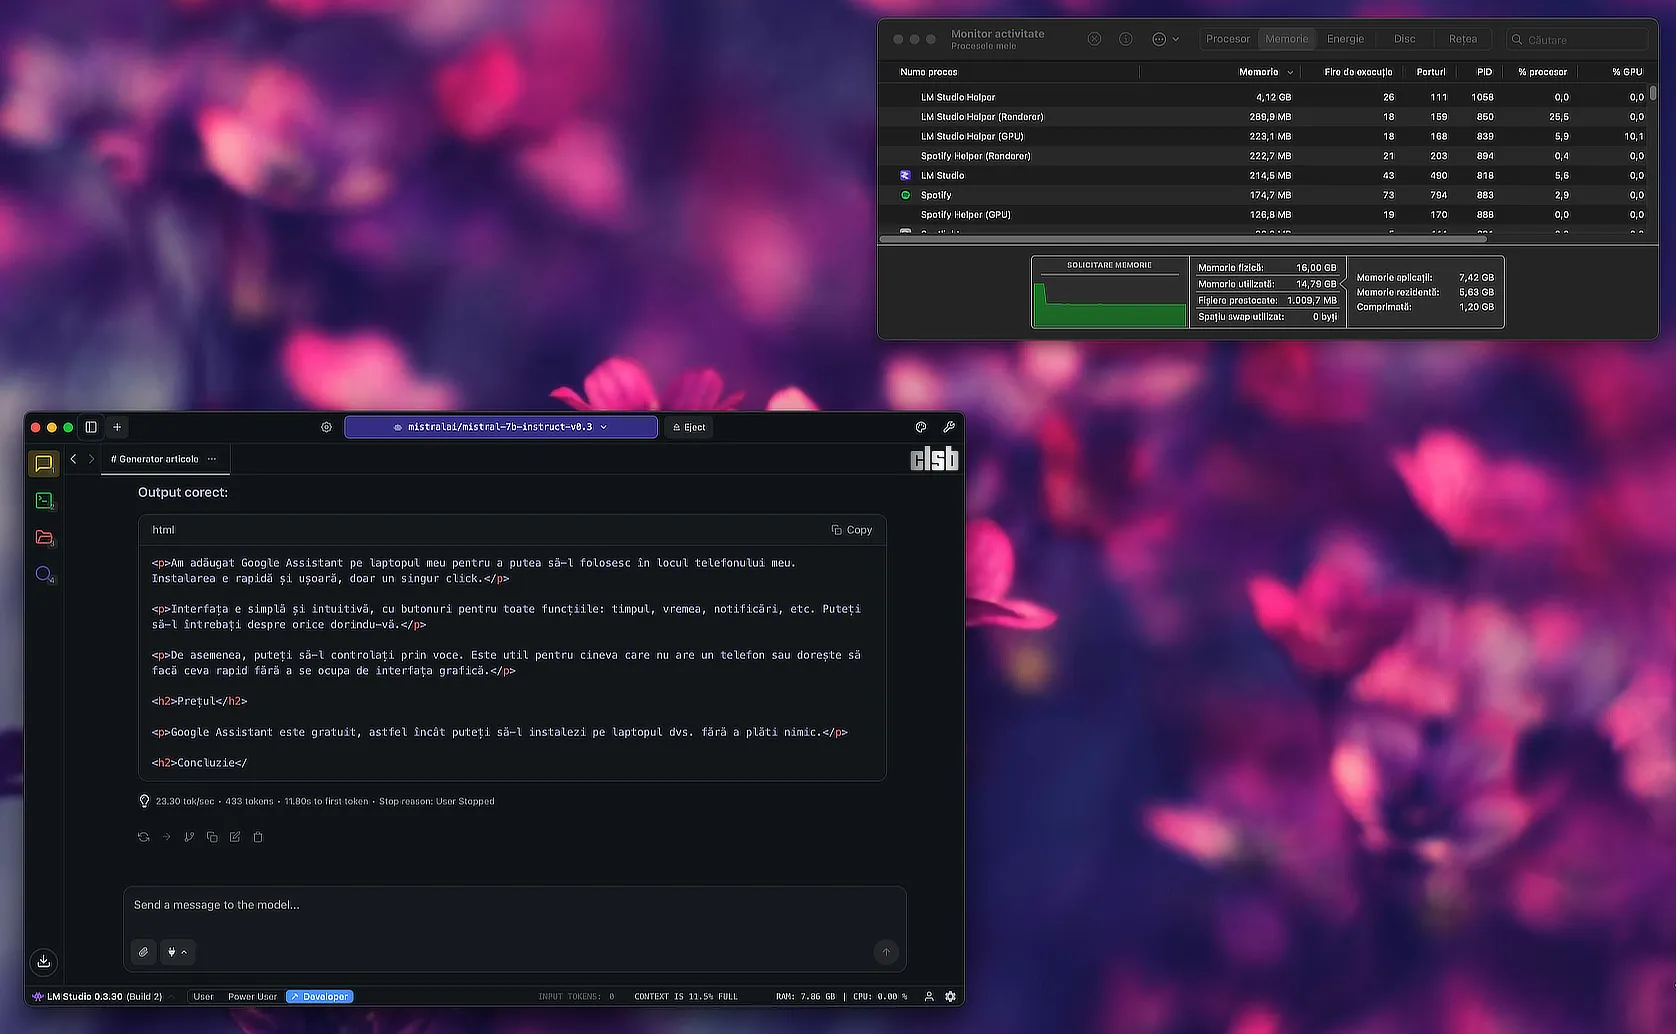Expand the plug integrations menu in message box

click(x=177, y=952)
